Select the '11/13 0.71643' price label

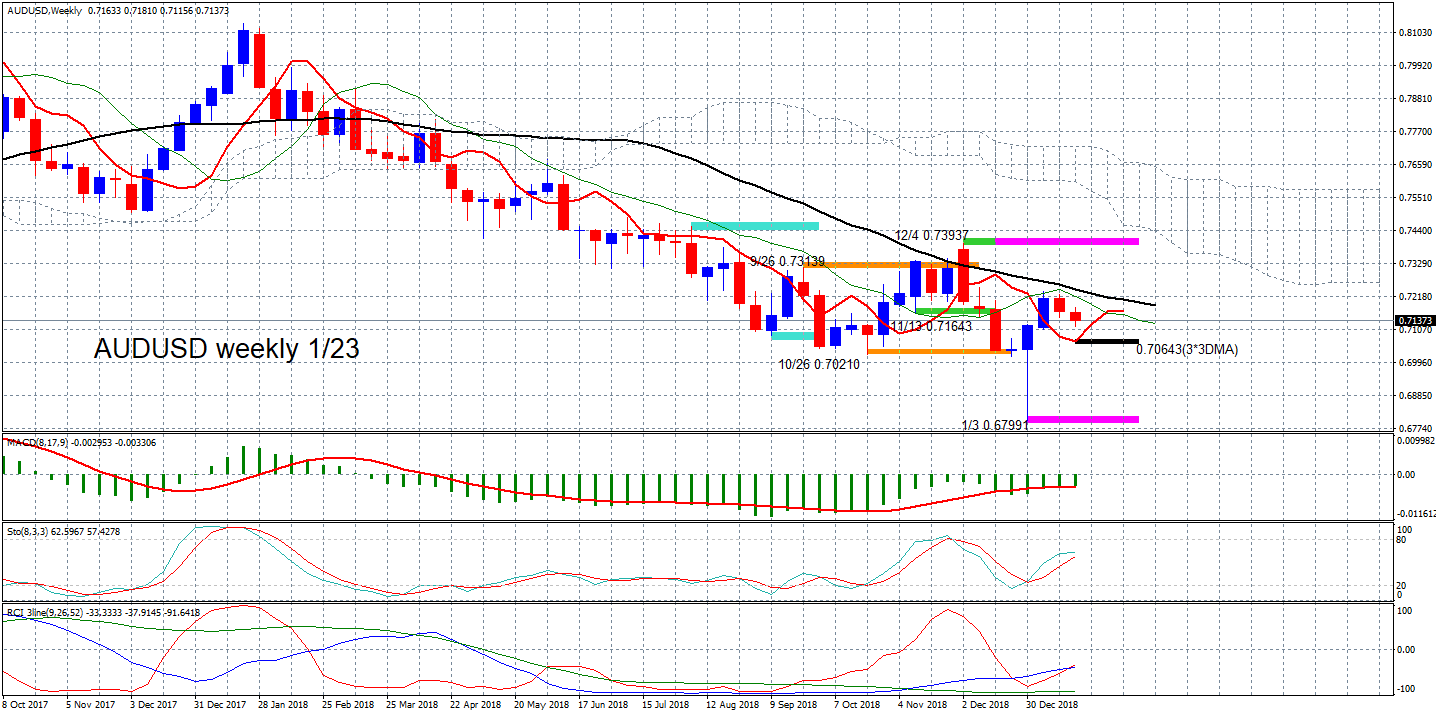pyautogui.click(x=931, y=326)
